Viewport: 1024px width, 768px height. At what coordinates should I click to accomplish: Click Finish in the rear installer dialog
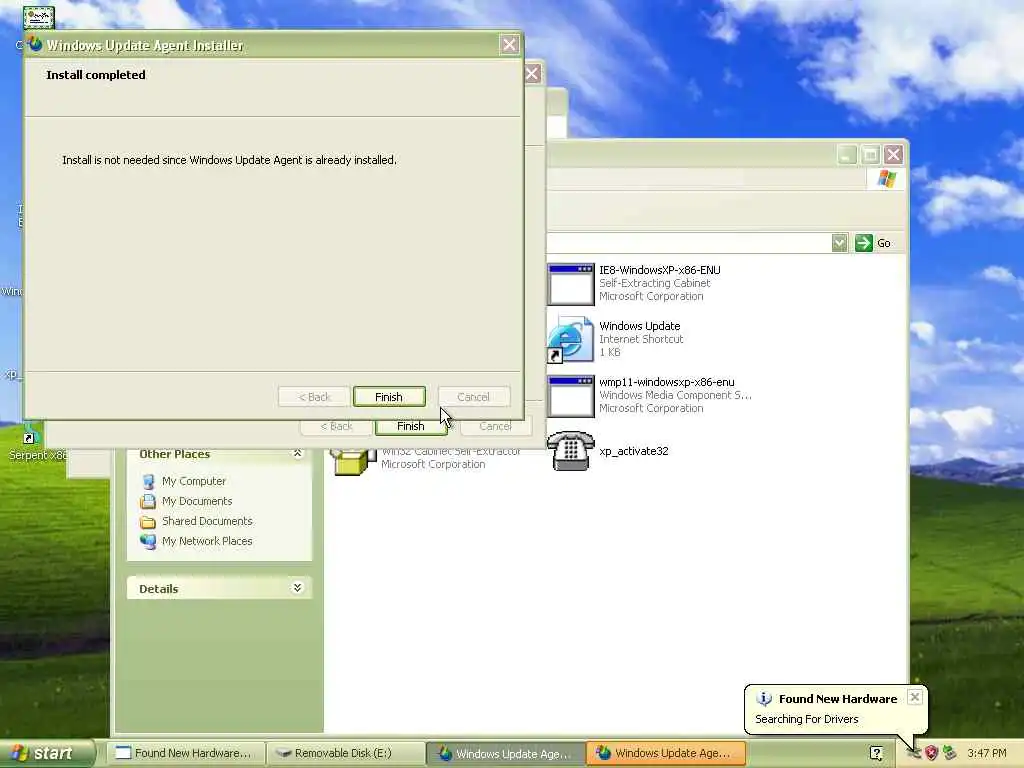411,426
